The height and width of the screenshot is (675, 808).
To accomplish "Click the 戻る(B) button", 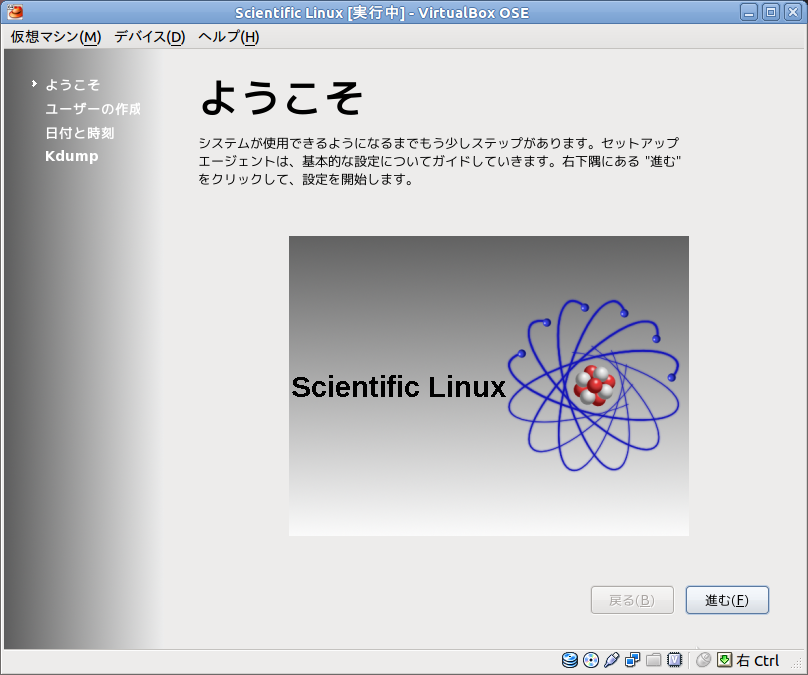I will [x=632, y=599].
